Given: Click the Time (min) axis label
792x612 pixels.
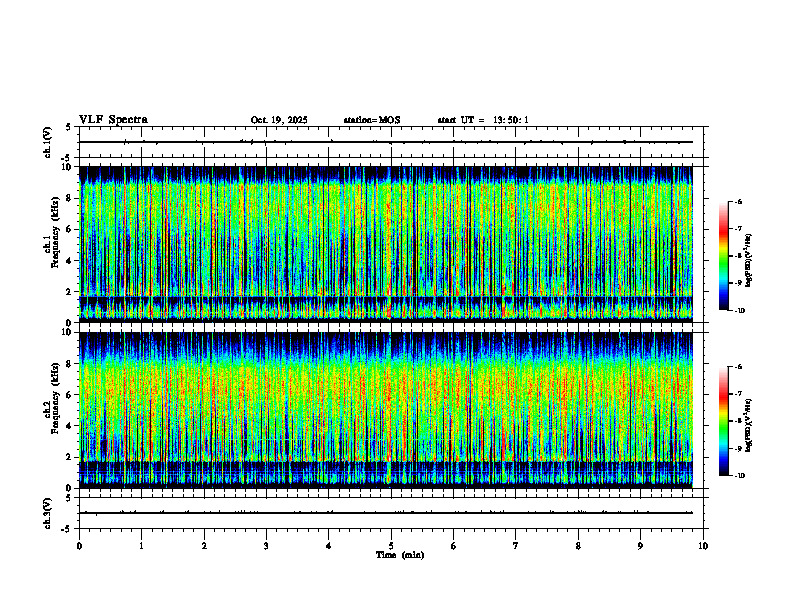Looking at the screenshot, I should click(x=400, y=555).
